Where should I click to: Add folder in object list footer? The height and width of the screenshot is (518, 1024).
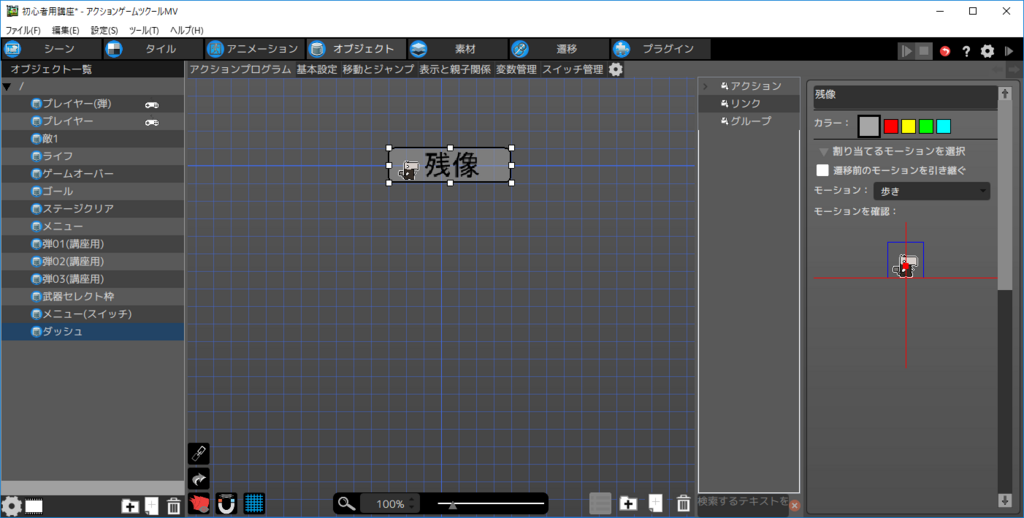[130, 506]
